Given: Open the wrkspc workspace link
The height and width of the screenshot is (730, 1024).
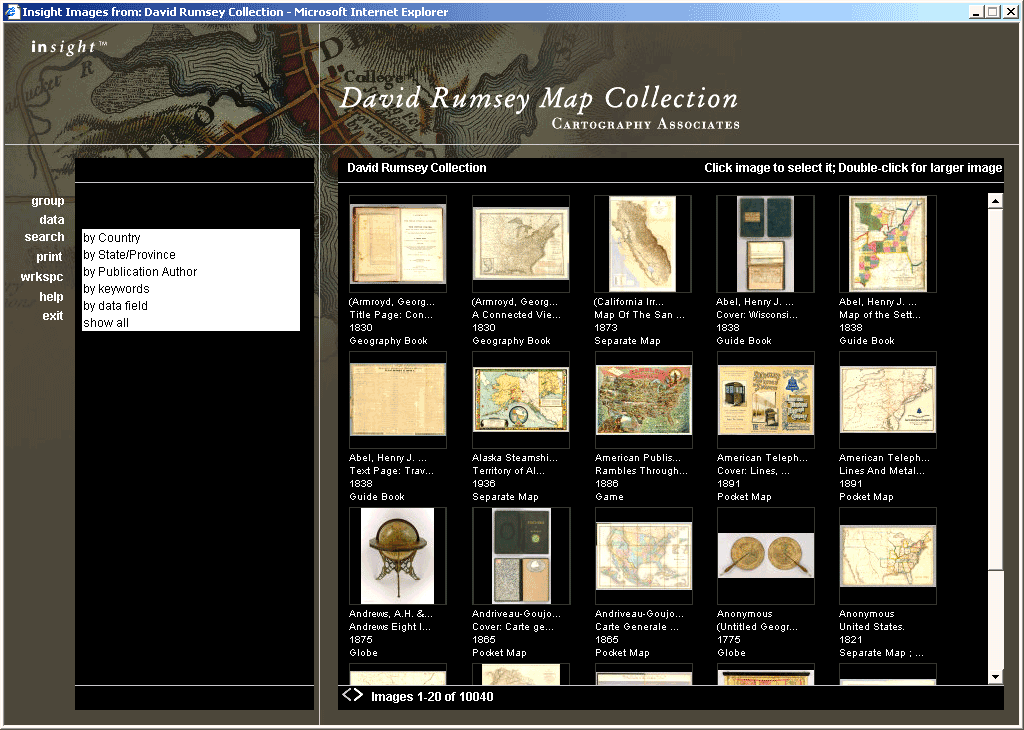Looking at the screenshot, I should pyautogui.click(x=42, y=277).
